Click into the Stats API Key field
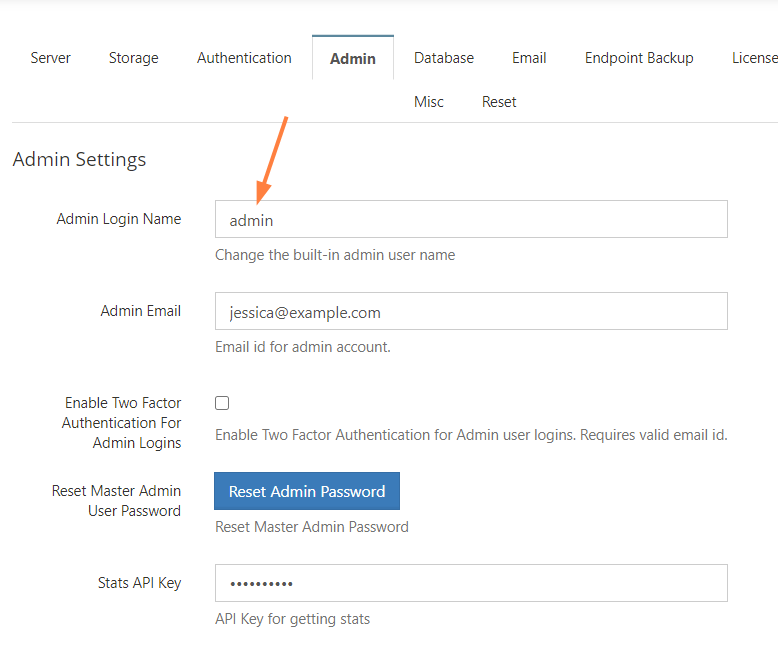Screen dimensions: 778x656 (x=471, y=583)
